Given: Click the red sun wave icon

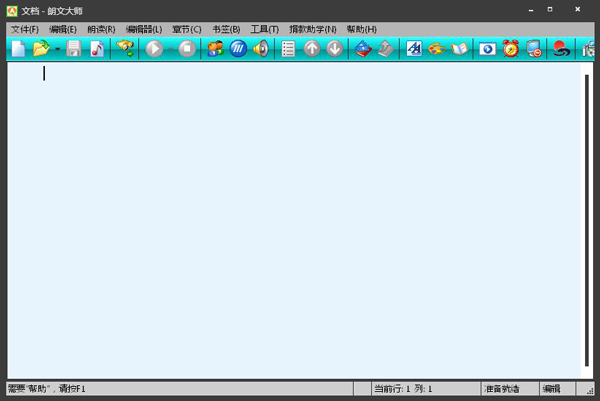Looking at the screenshot, I should pos(561,49).
